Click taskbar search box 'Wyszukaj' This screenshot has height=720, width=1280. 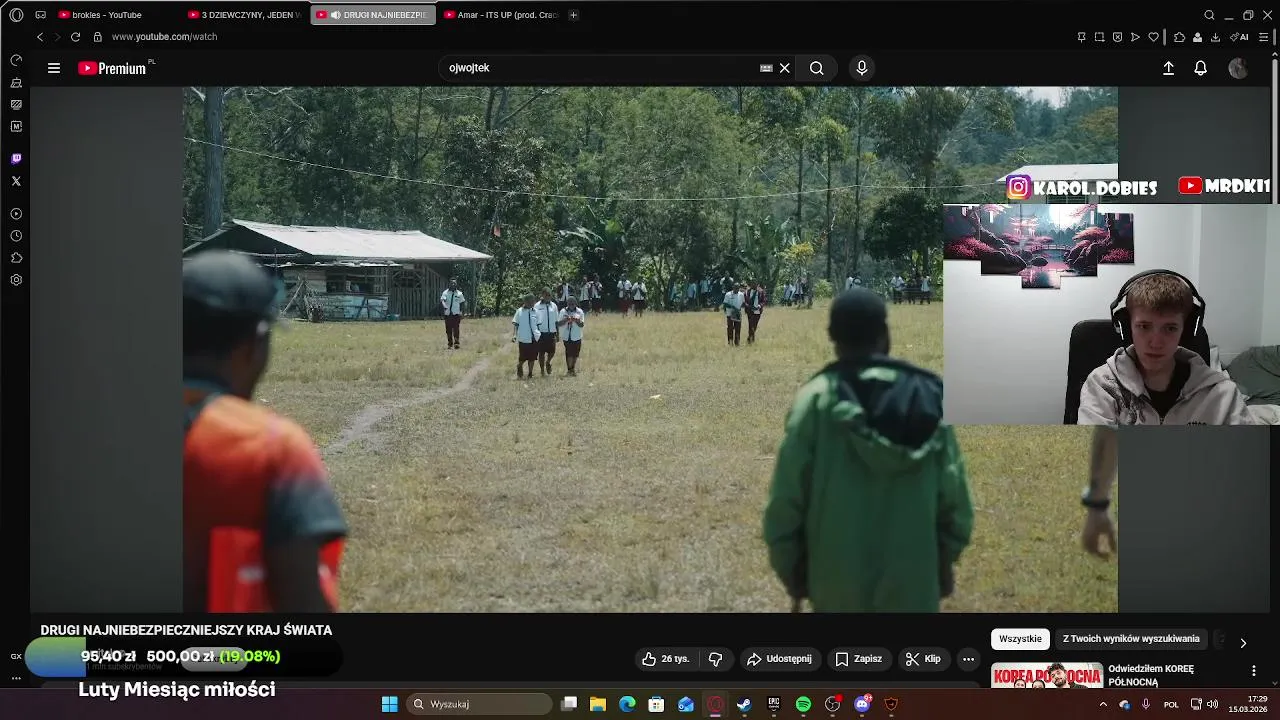click(x=481, y=704)
